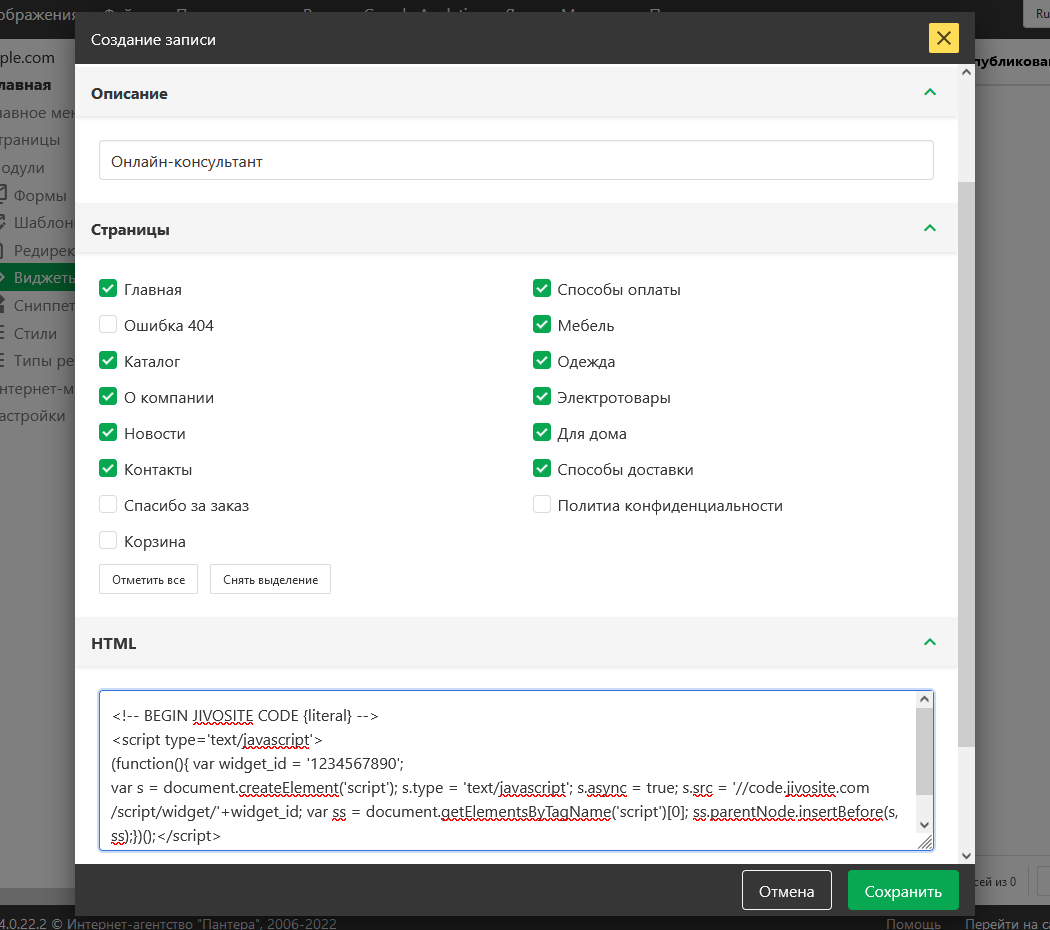The width and height of the screenshot is (1050, 930).
Task: Cancel the dialog with Отмена
Action: click(786, 891)
